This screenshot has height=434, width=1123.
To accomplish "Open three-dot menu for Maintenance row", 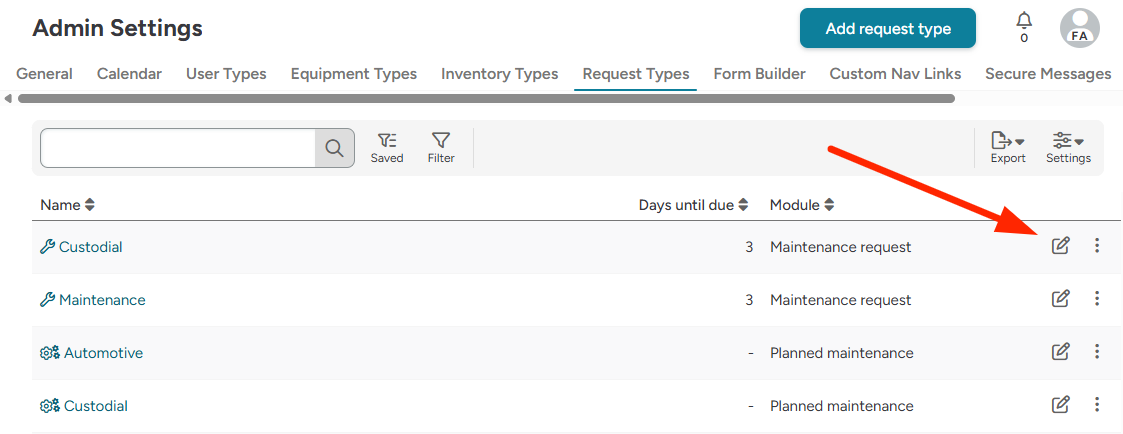I will 1097,299.
